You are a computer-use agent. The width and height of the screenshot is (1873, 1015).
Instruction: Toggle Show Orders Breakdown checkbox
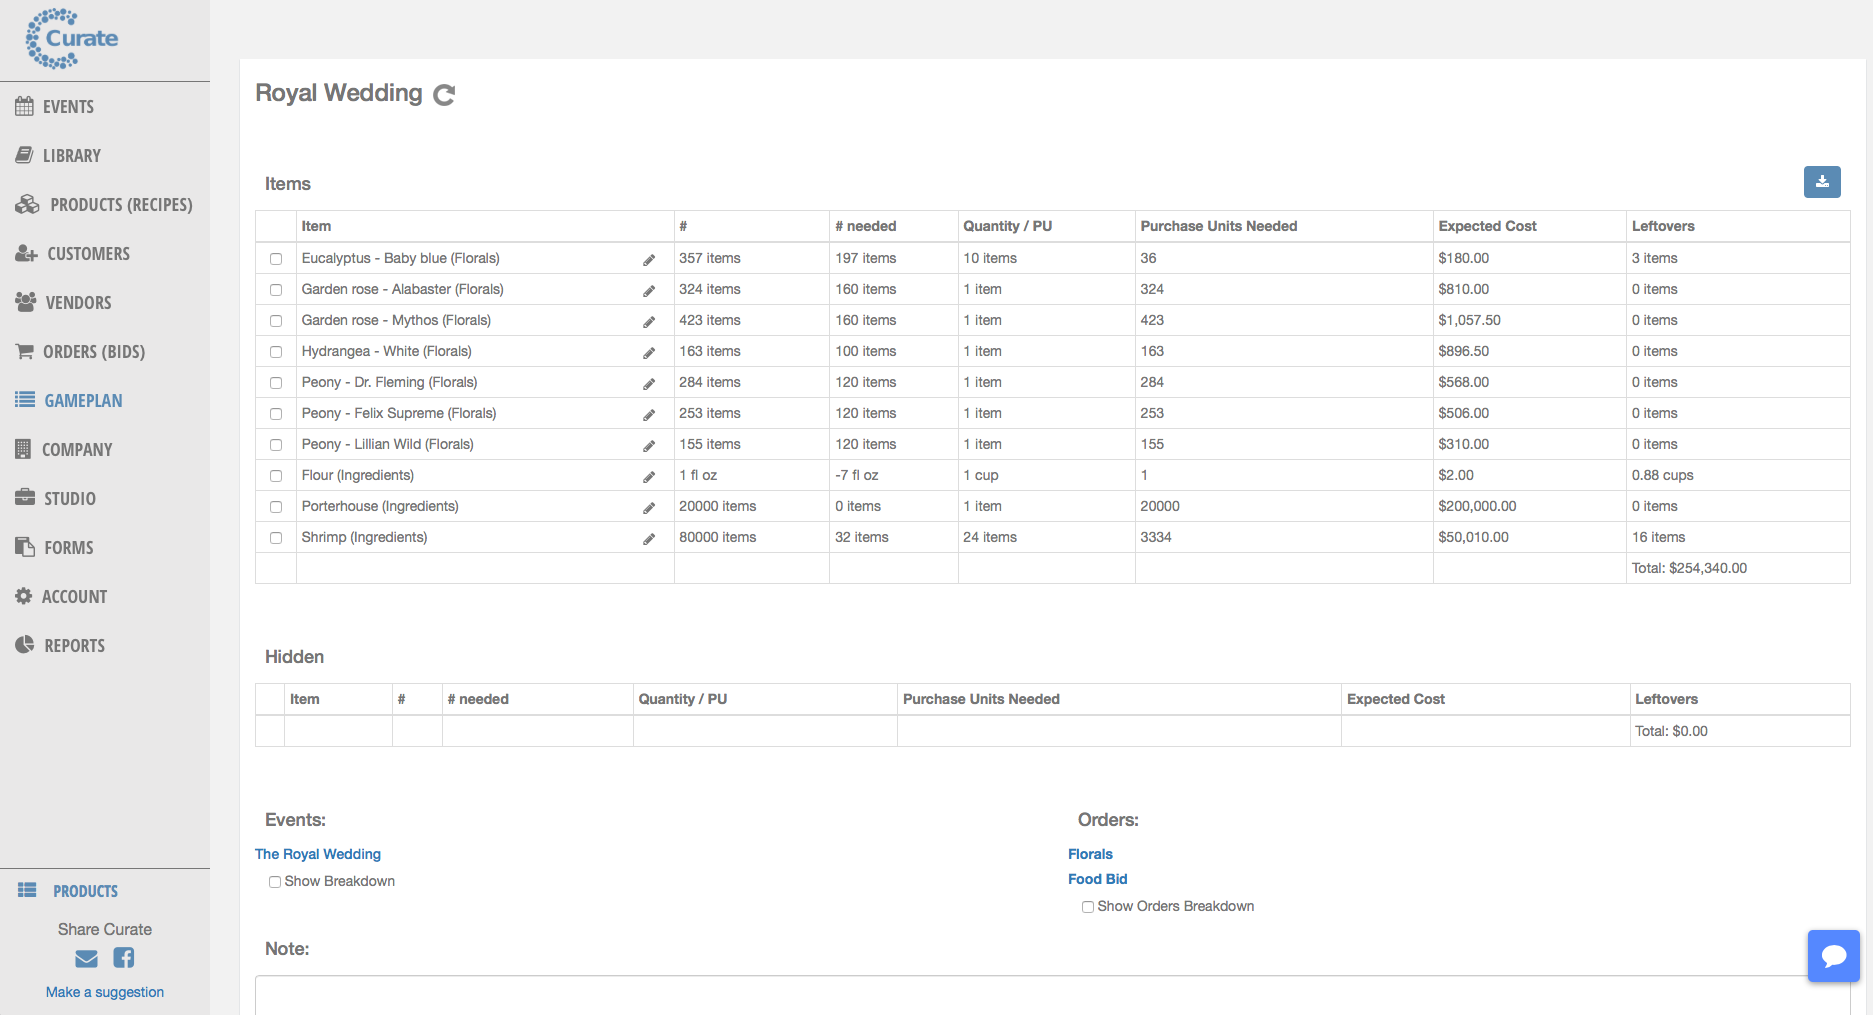tap(1088, 907)
